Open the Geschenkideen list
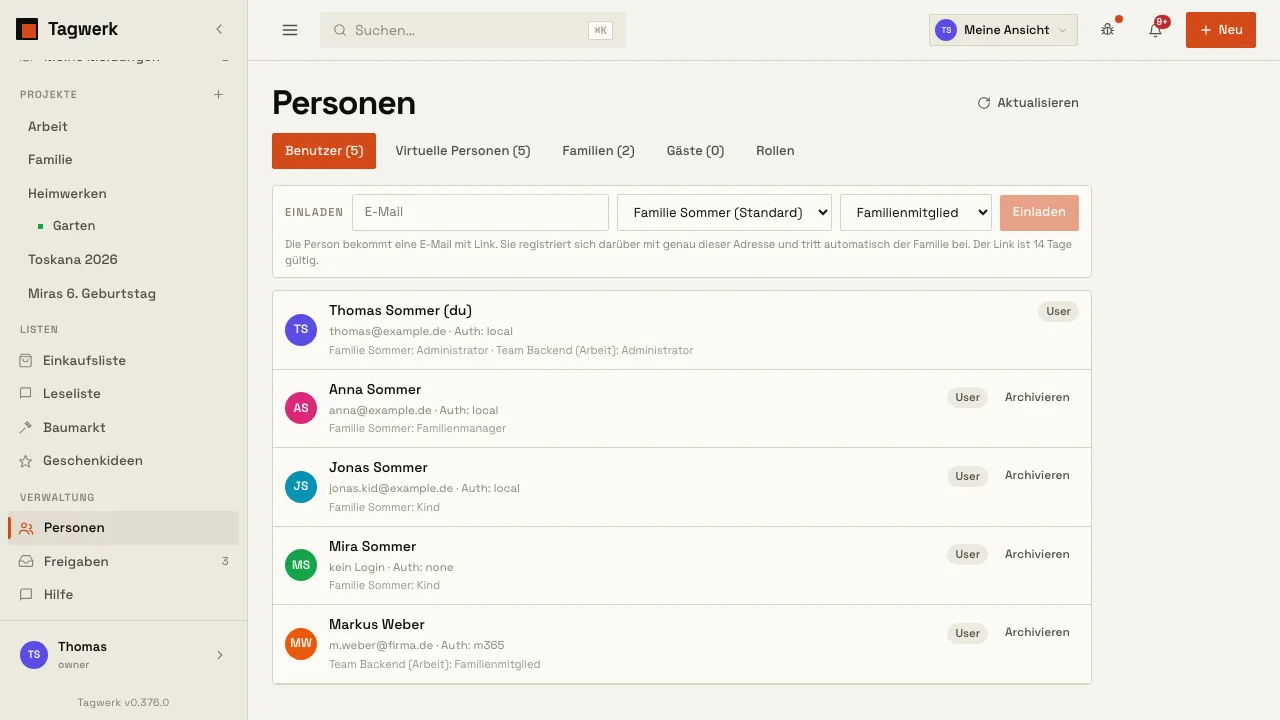Viewport: 1280px width, 720px height. point(123,461)
